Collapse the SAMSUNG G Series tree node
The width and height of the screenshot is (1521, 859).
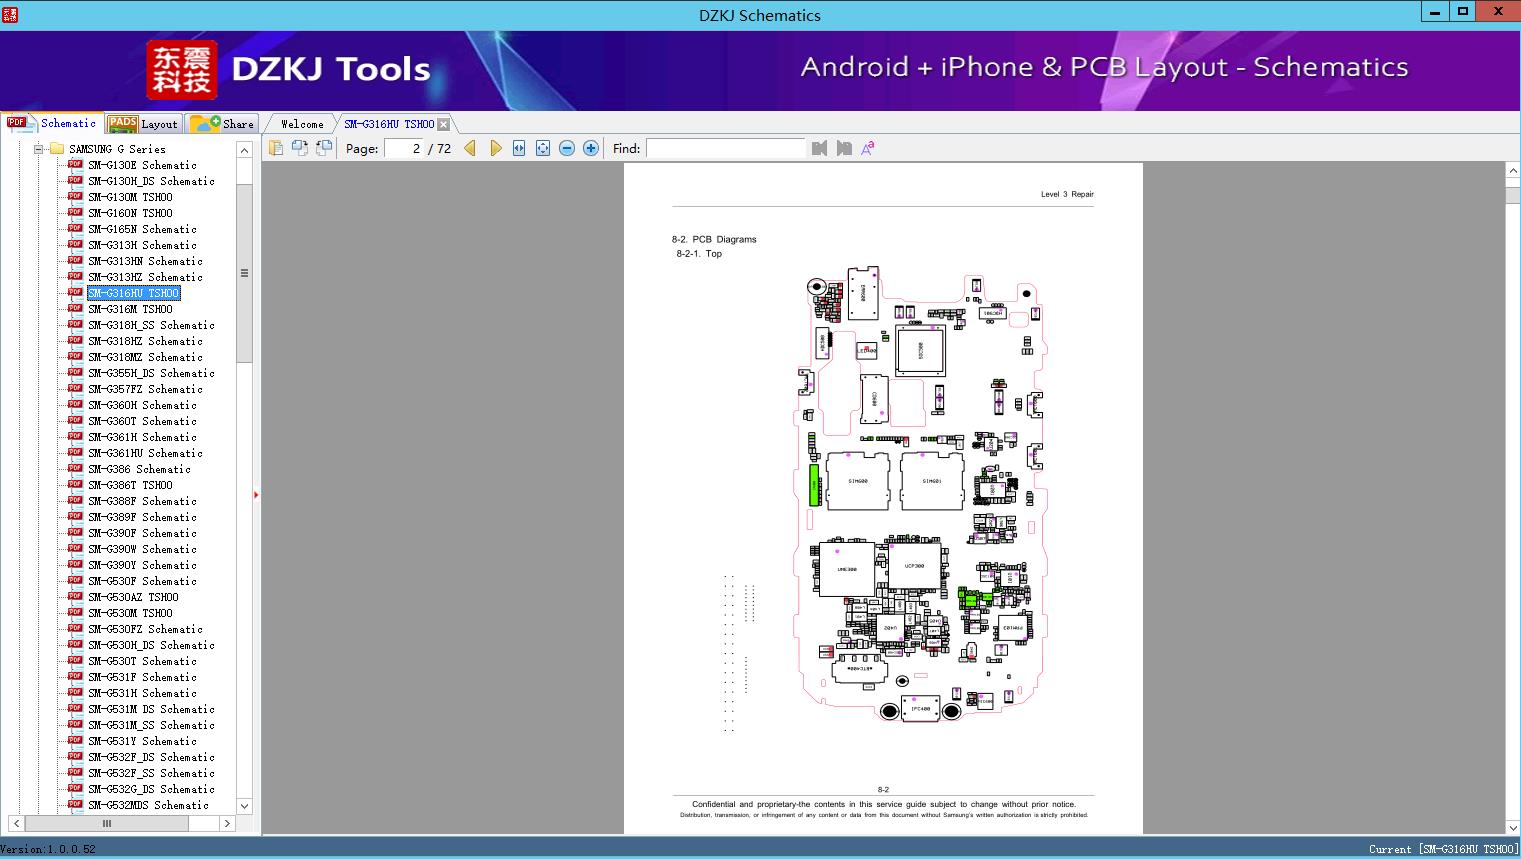click(39, 149)
